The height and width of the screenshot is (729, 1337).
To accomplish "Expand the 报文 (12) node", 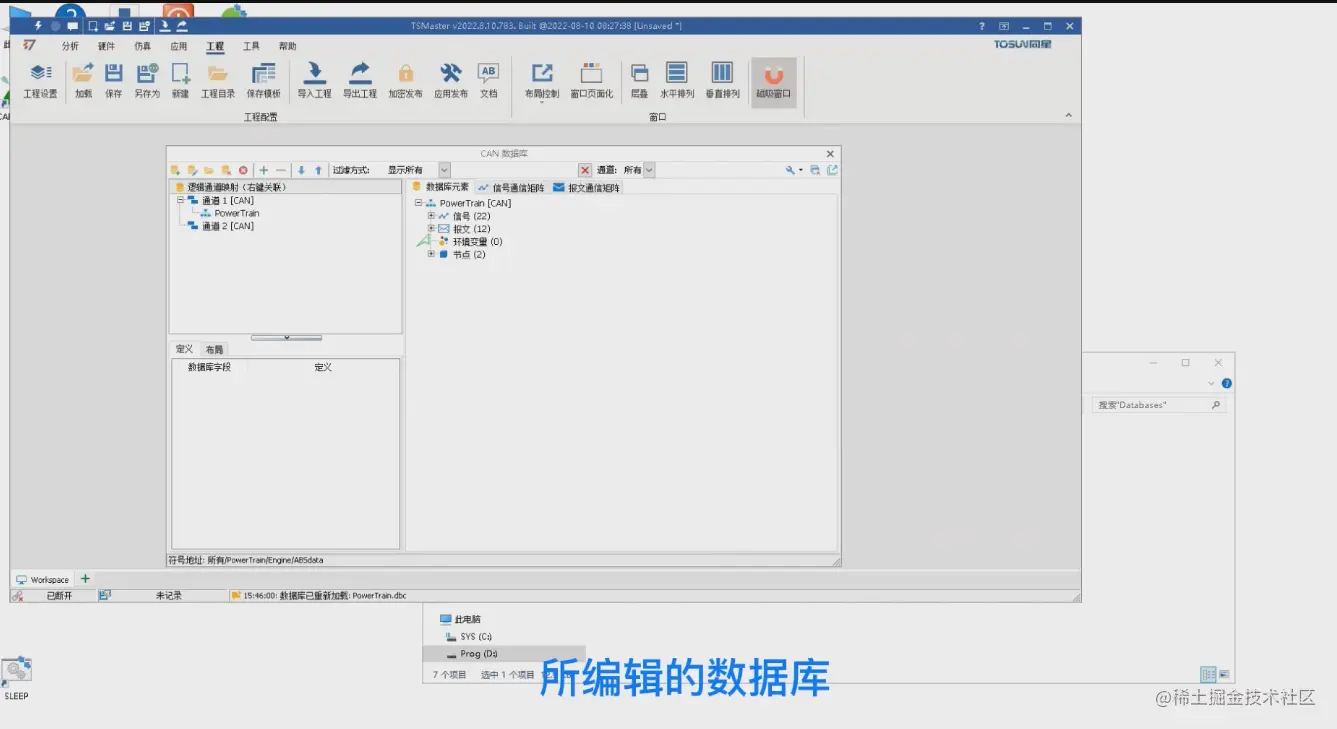I will (431, 228).
